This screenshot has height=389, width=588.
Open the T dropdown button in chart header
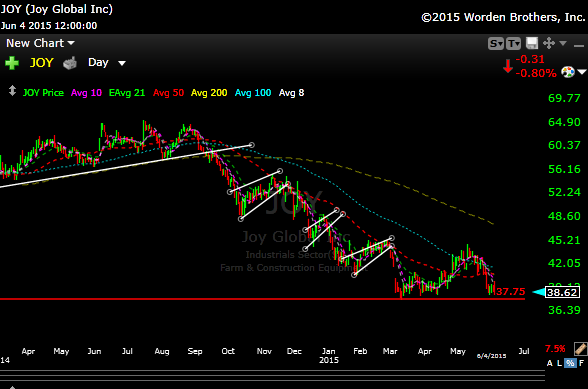(x=513, y=44)
